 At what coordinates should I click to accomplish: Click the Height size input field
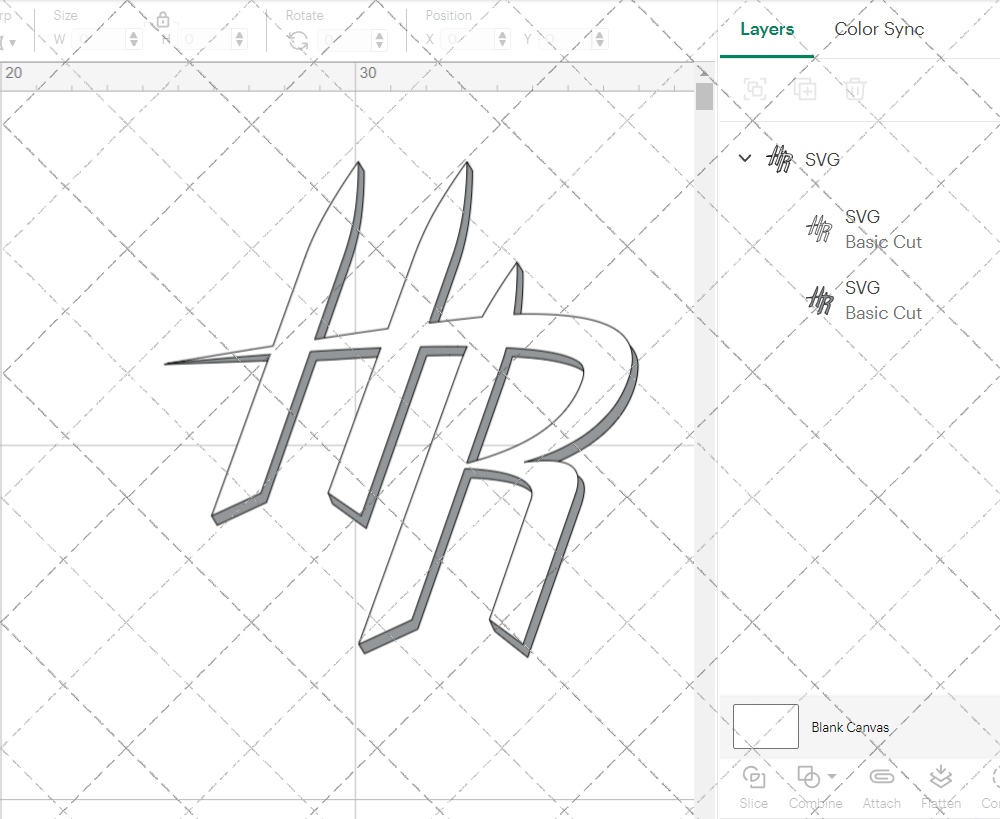(205, 40)
